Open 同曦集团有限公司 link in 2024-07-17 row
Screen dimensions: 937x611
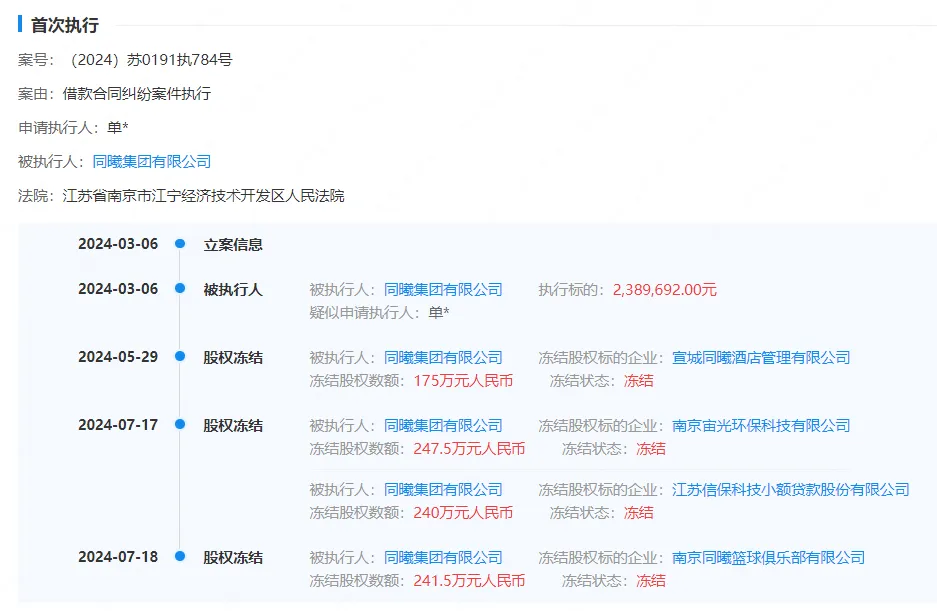click(x=443, y=426)
